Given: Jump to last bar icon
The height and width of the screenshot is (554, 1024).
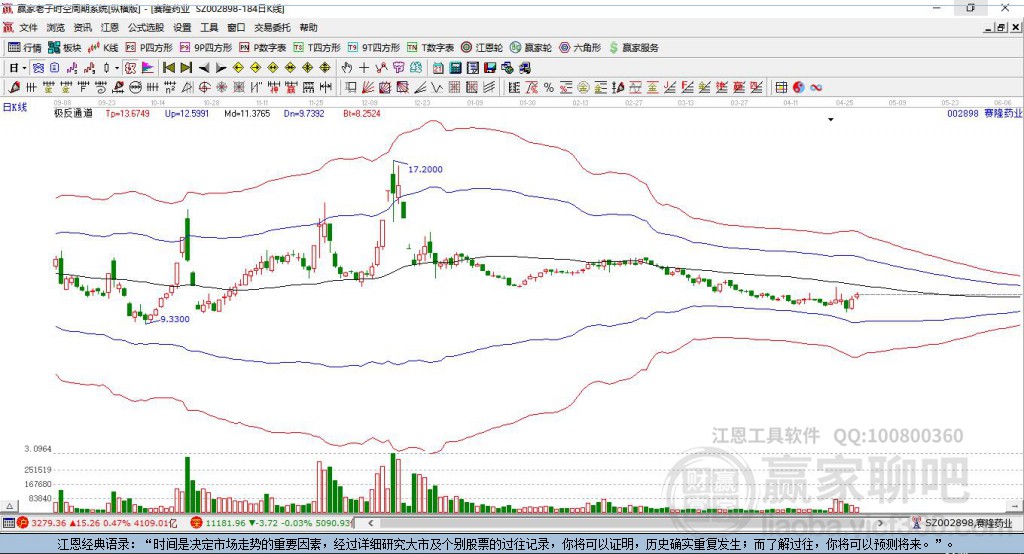Looking at the screenshot, I should tap(186, 68).
